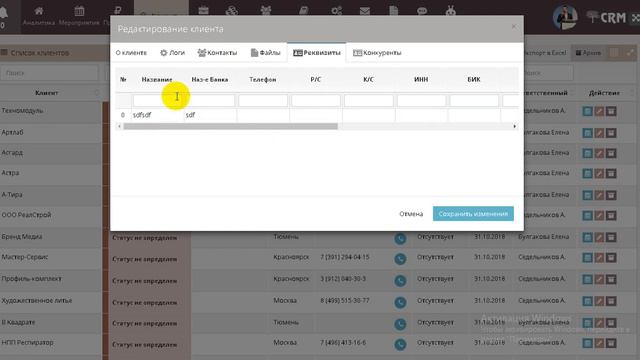Select the sdf bank name cell

pos(210,115)
